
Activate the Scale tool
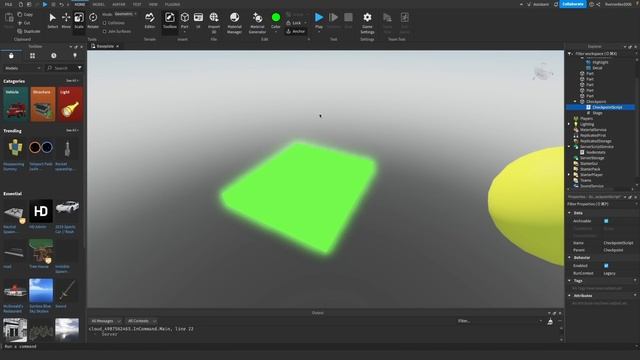pos(79,20)
